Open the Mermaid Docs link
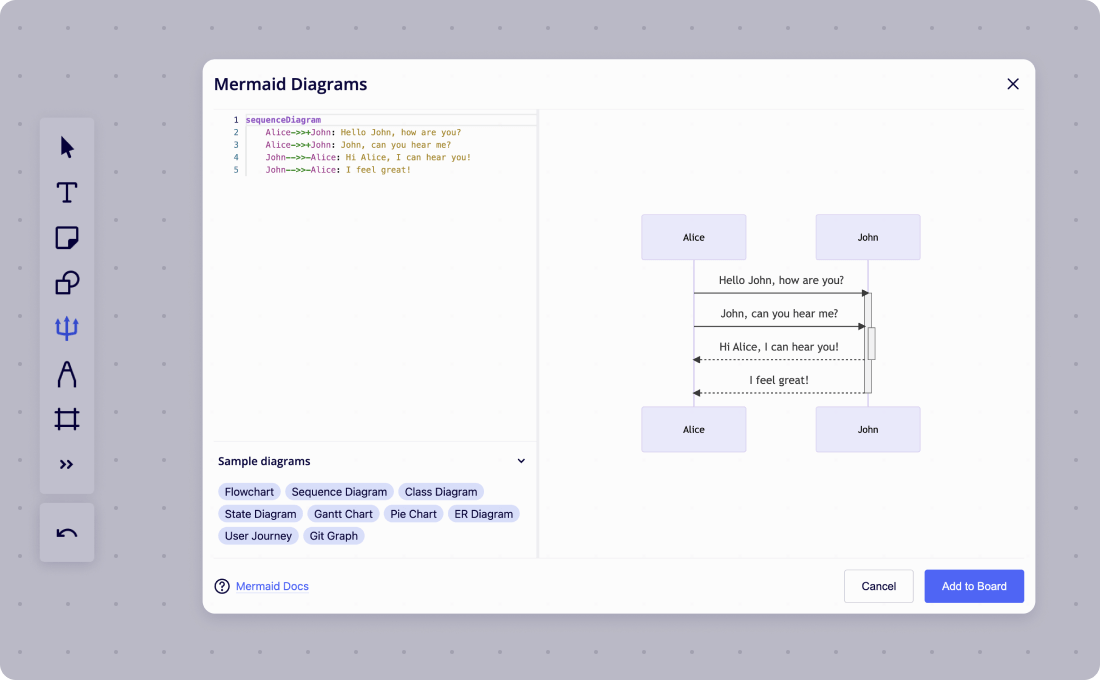 [x=270, y=586]
